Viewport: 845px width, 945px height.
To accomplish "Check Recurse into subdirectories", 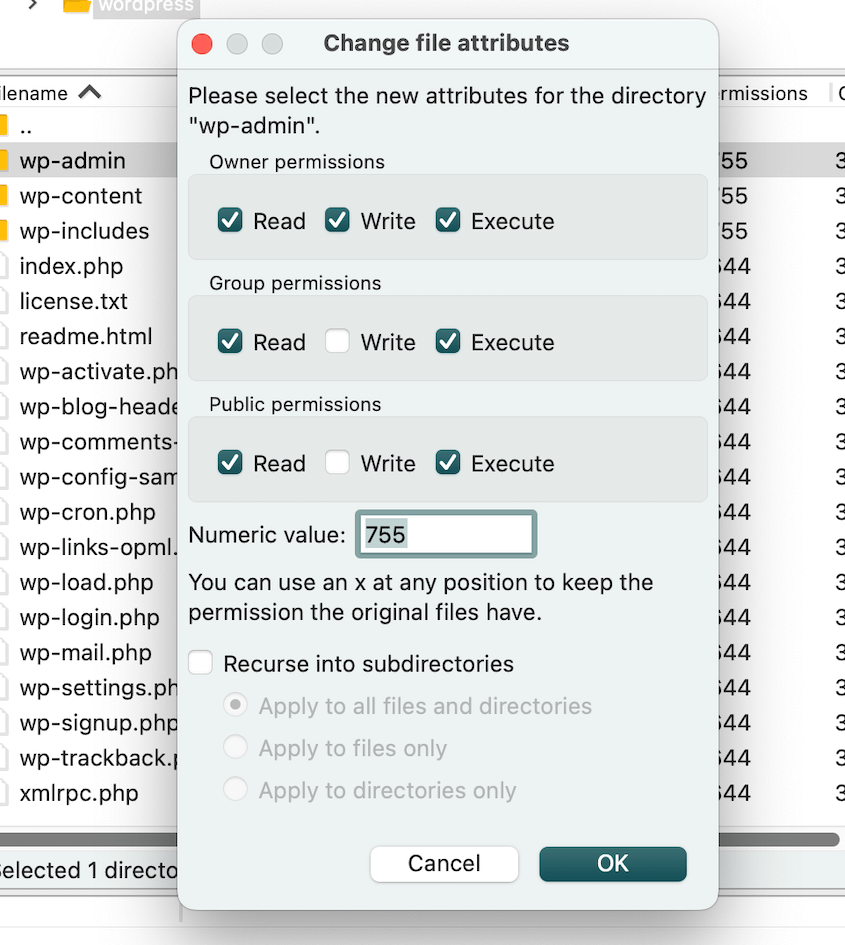I will 200,662.
